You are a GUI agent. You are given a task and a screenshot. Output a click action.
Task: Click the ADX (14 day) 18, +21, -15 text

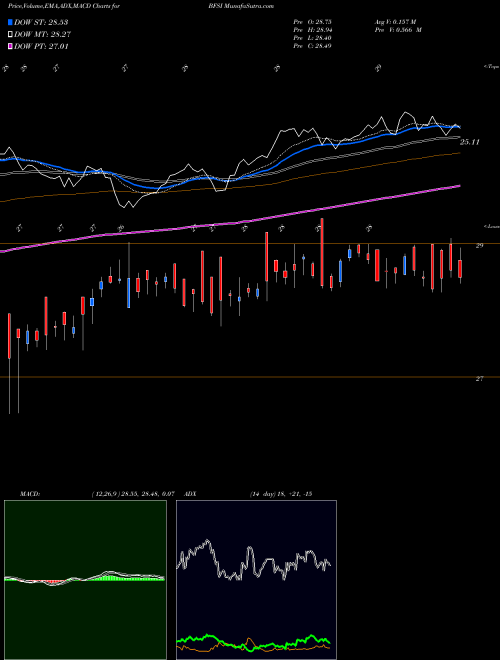(x=280, y=494)
